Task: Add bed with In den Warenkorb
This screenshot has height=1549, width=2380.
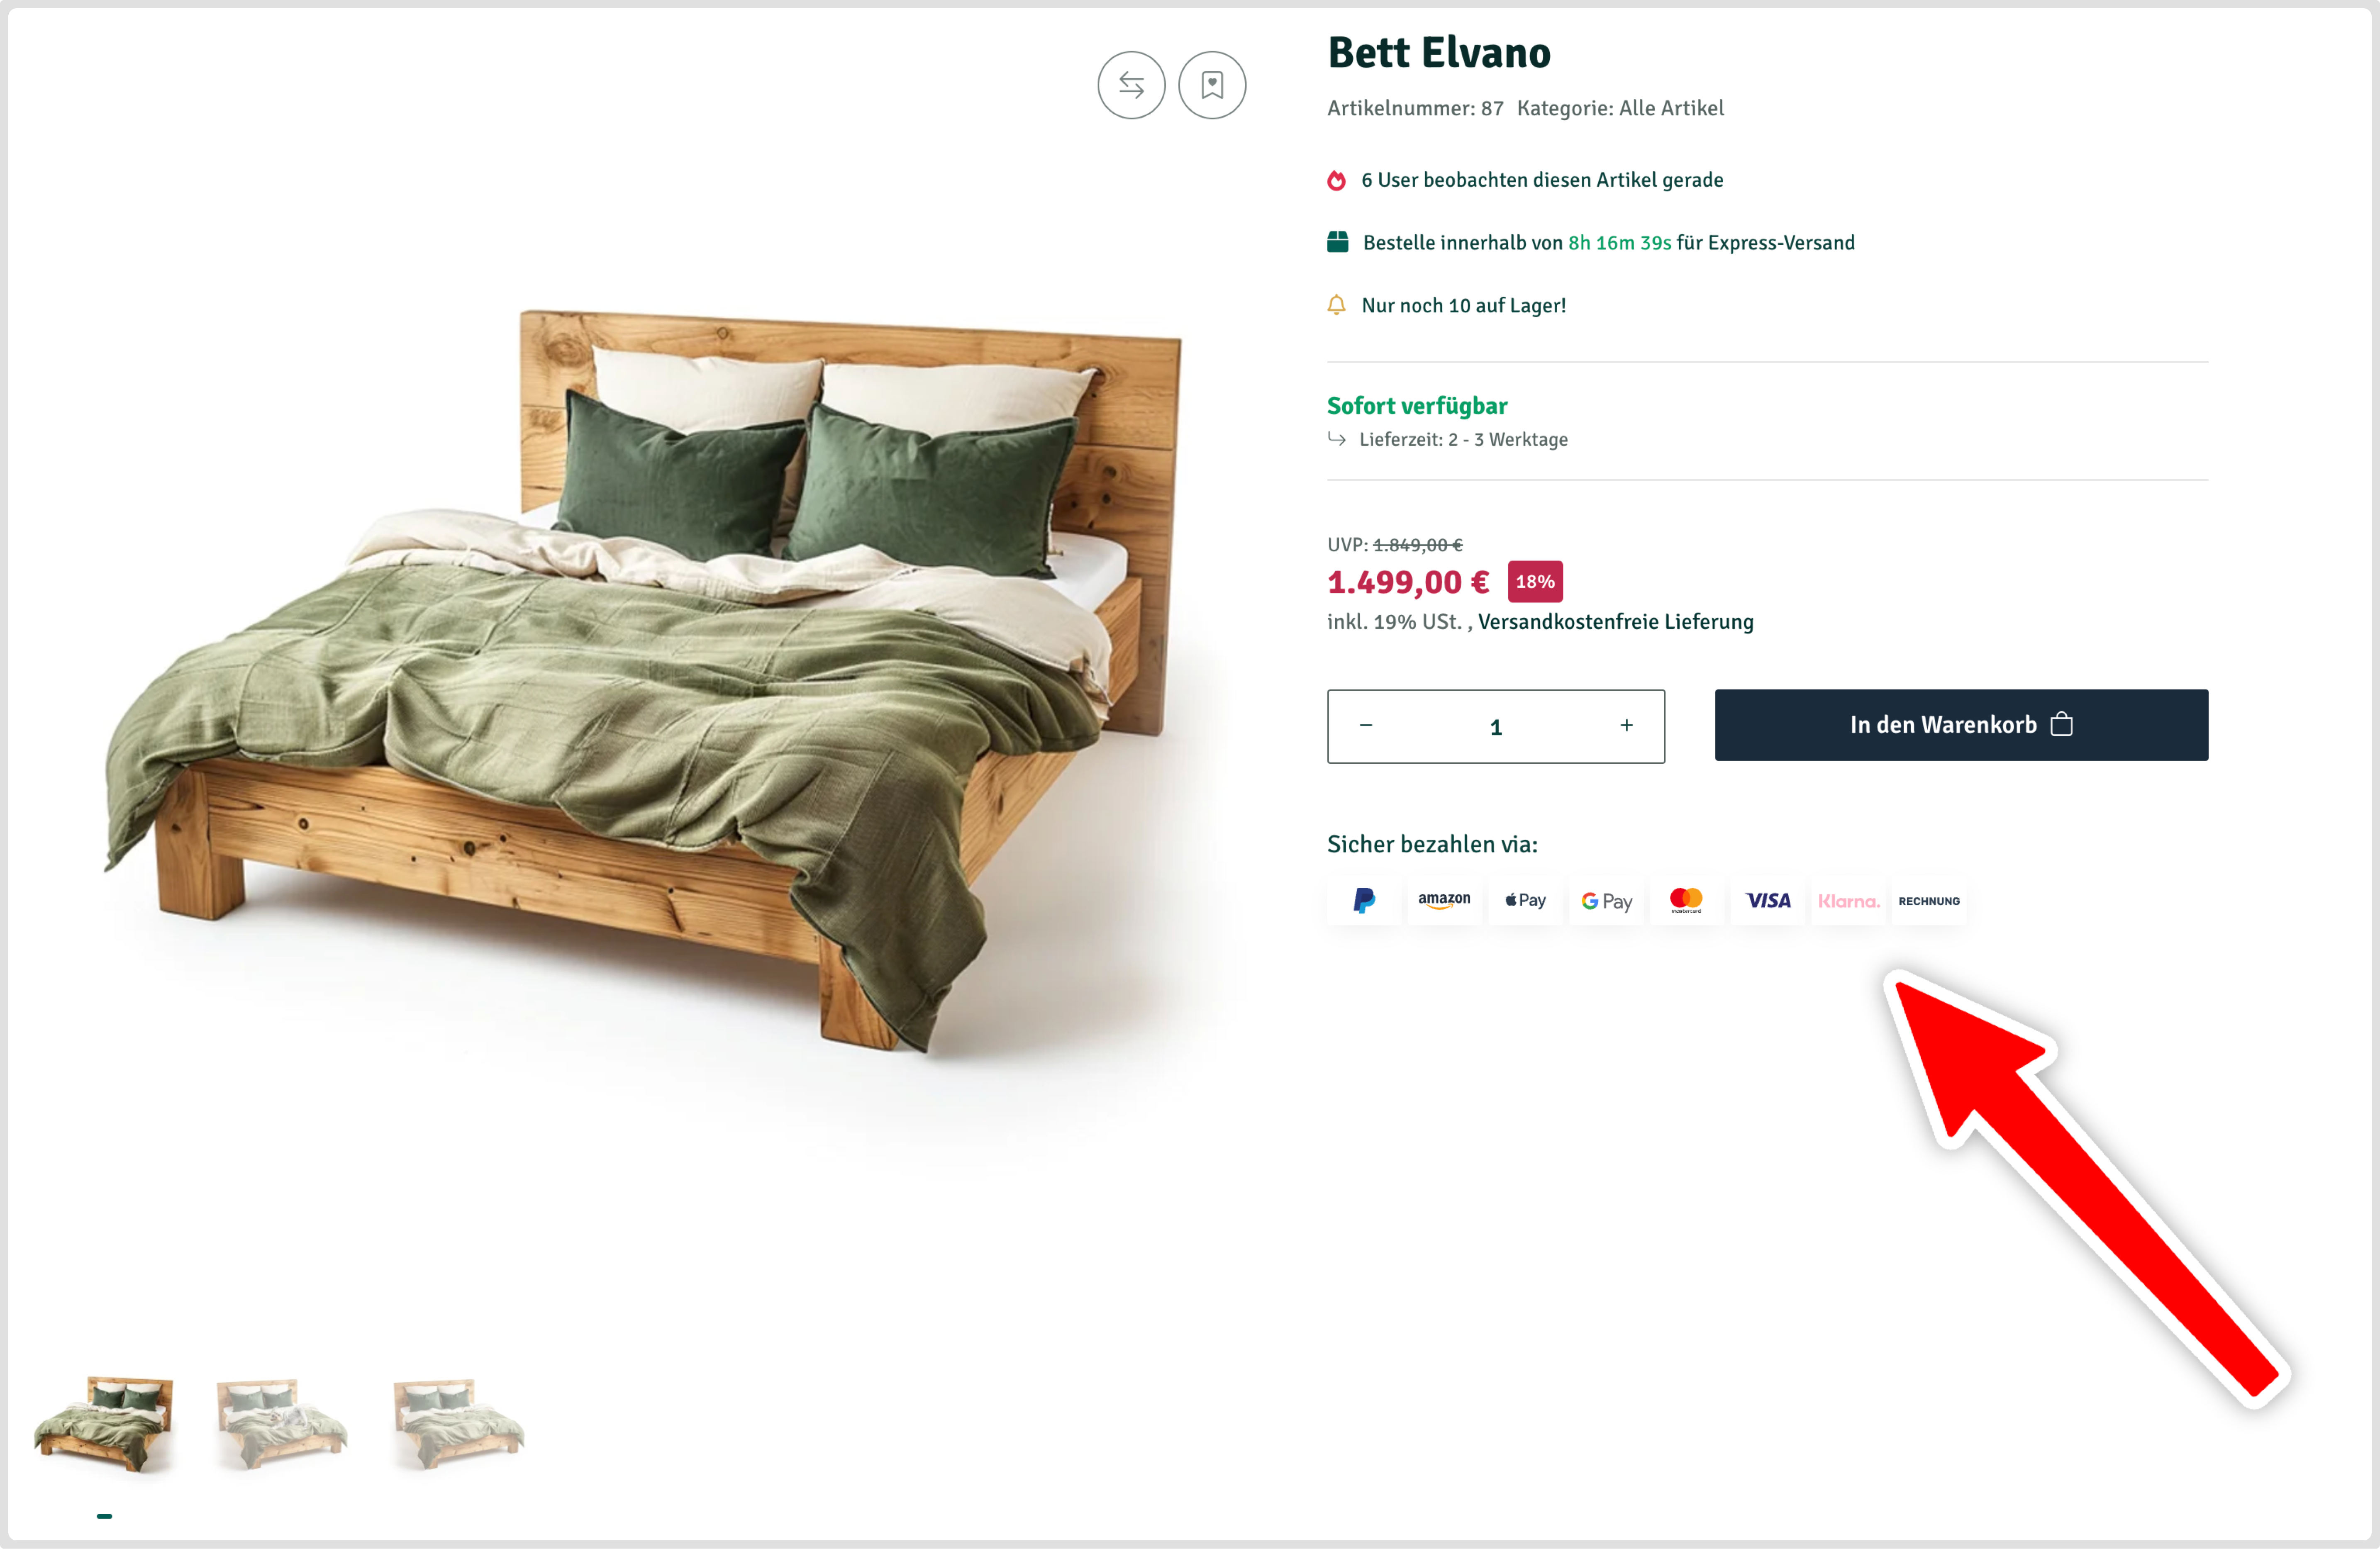Action: (x=1961, y=725)
